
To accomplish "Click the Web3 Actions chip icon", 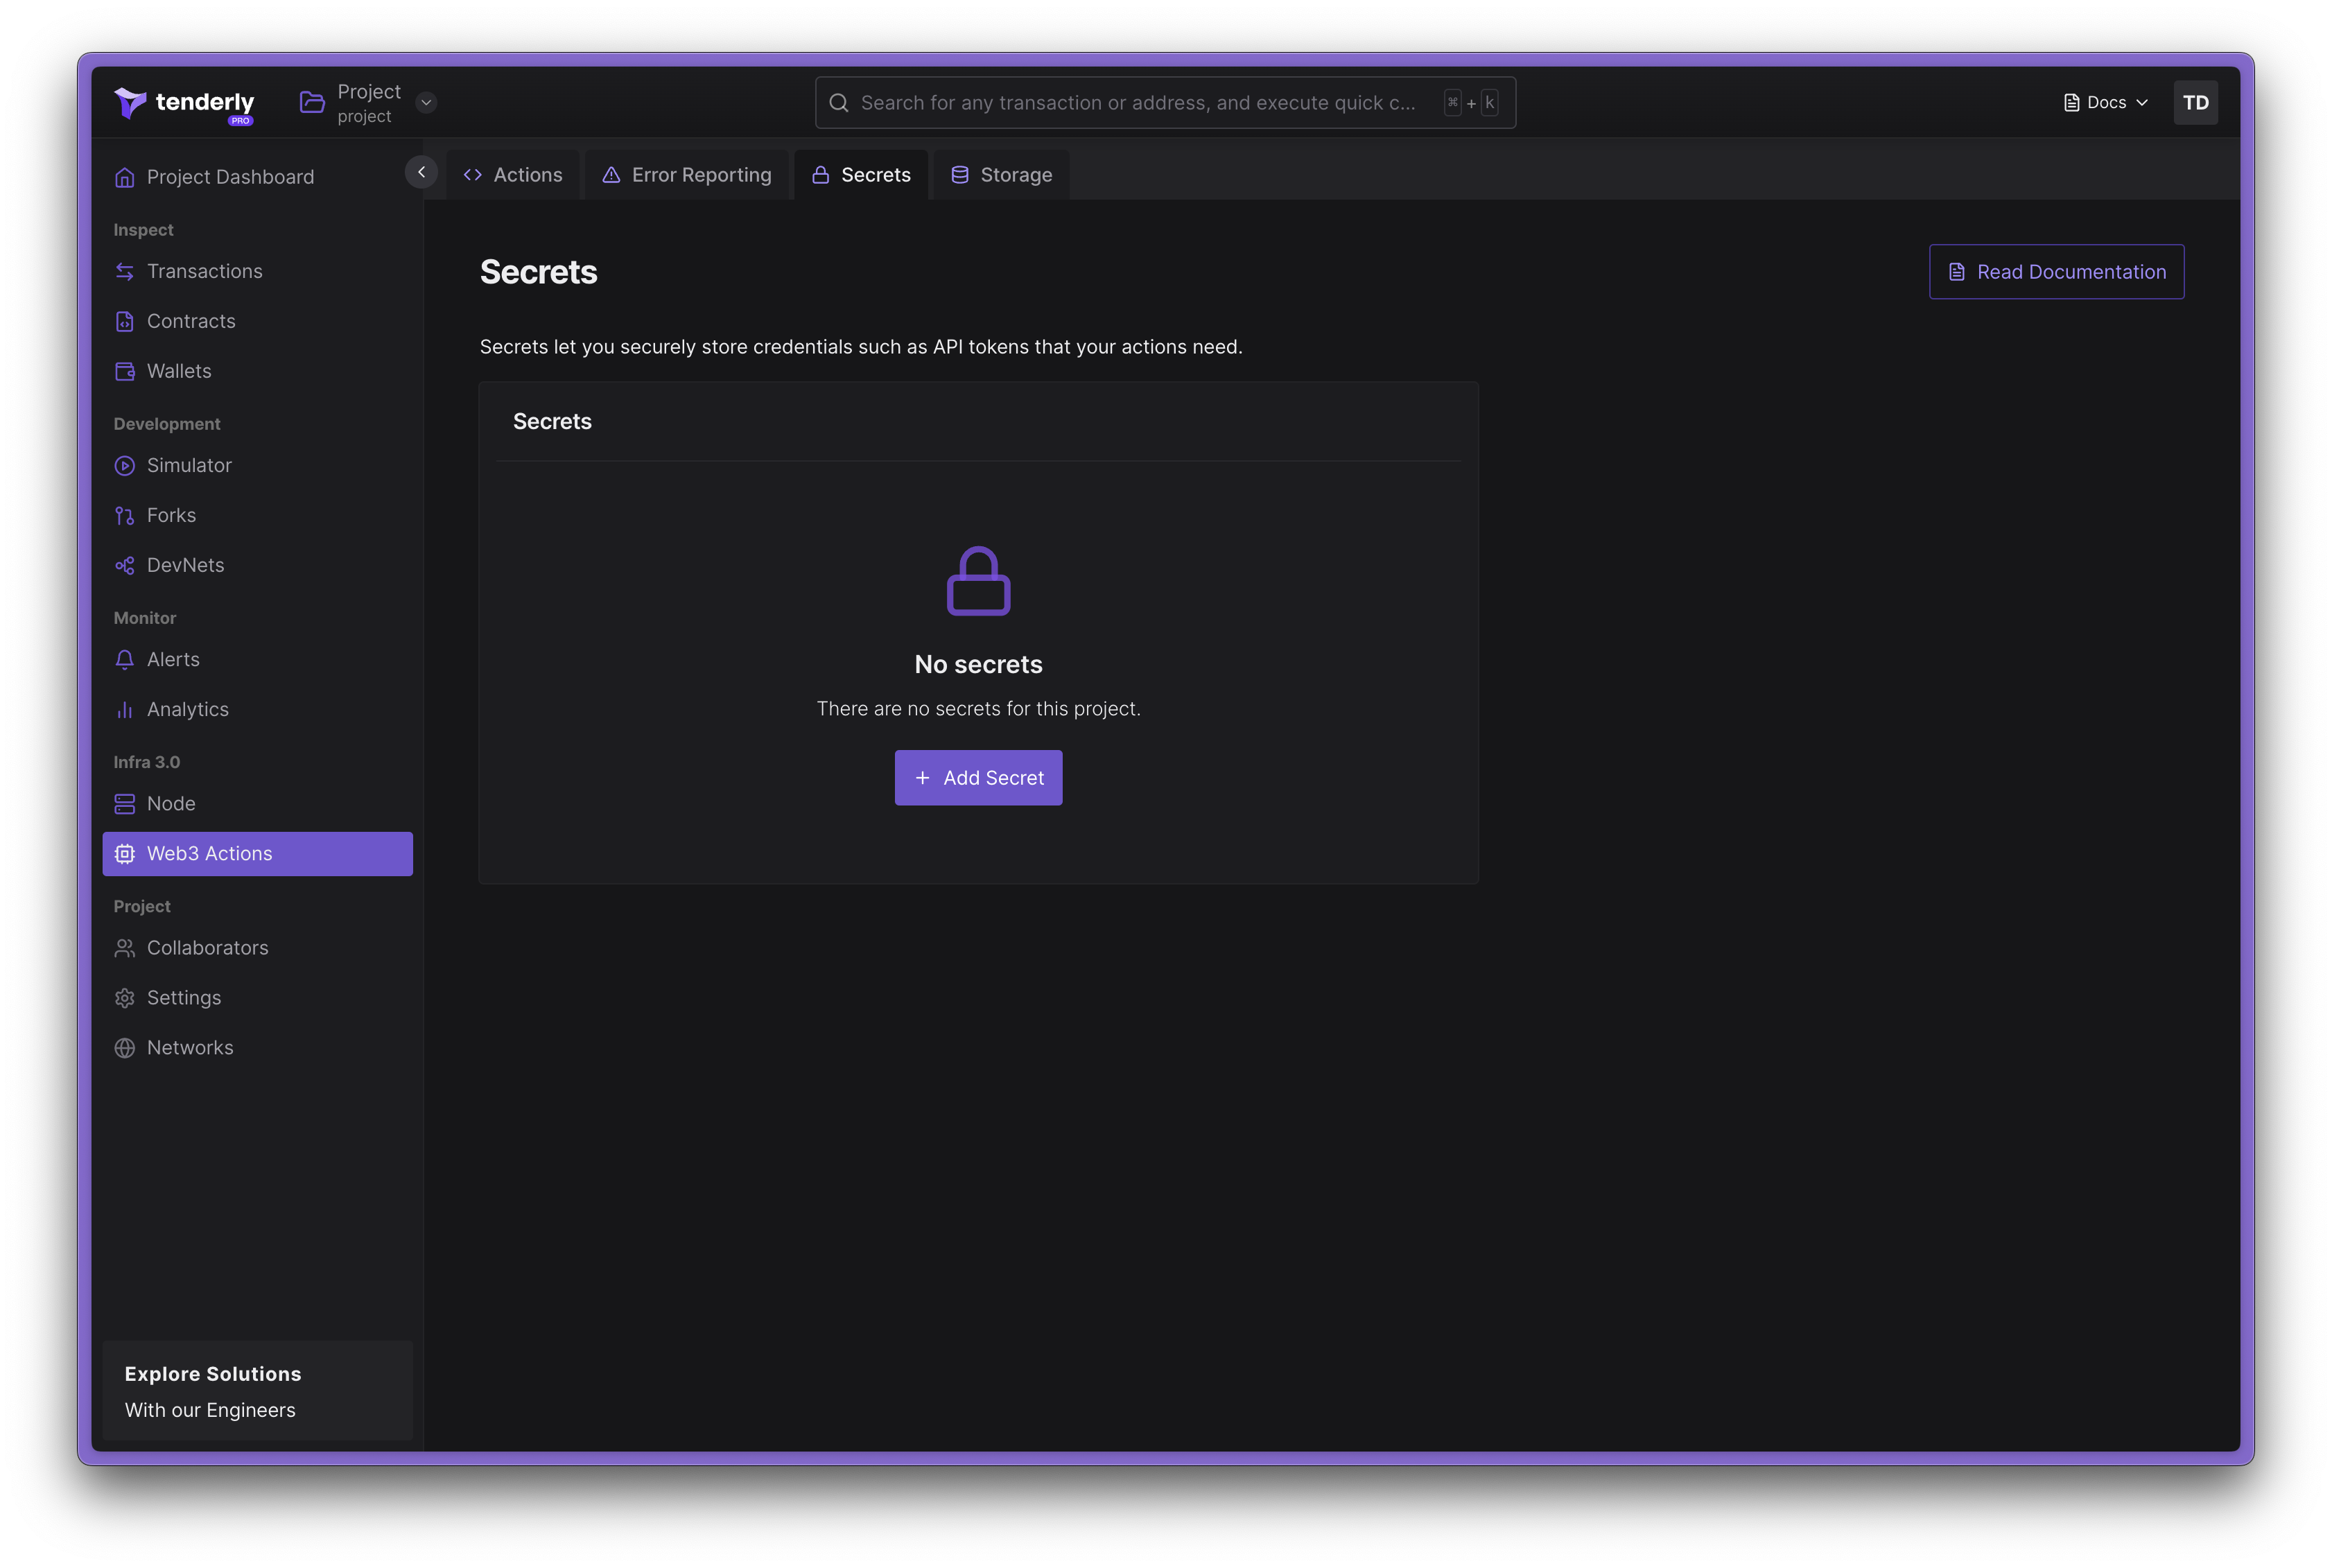I will (x=124, y=853).
